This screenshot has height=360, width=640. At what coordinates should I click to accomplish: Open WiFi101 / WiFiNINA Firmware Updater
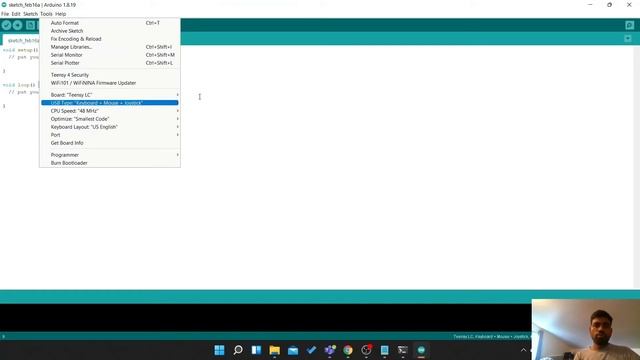pos(110,83)
